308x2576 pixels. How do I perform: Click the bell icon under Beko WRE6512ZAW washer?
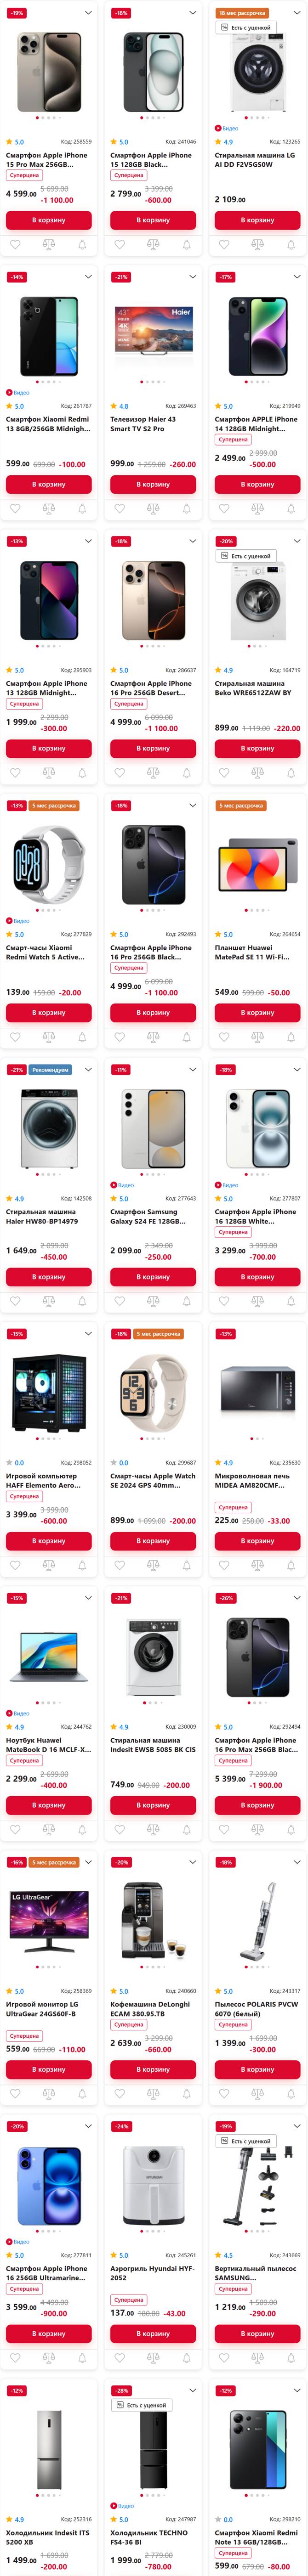pos(290,772)
